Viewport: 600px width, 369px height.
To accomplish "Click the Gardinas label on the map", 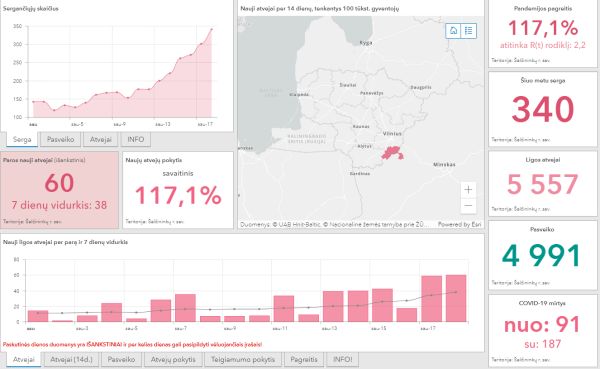I will coord(360,173).
